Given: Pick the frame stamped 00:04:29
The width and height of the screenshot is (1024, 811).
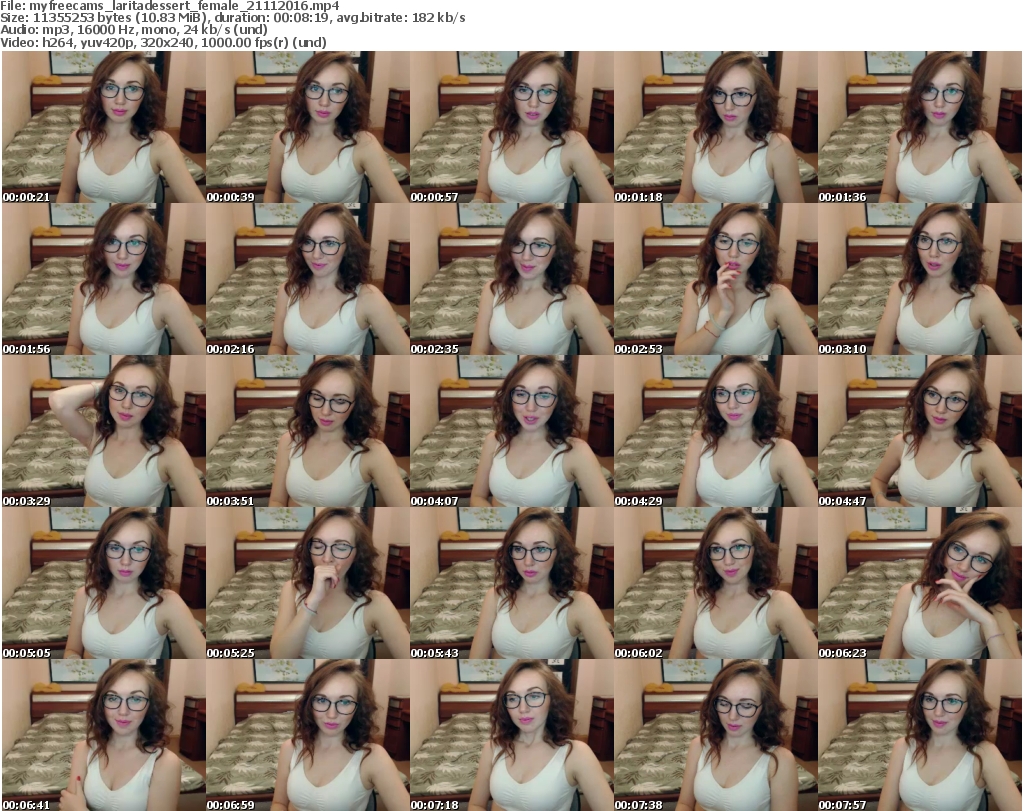Looking at the screenshot, I should pyautogui.click(x=716, y=432).
